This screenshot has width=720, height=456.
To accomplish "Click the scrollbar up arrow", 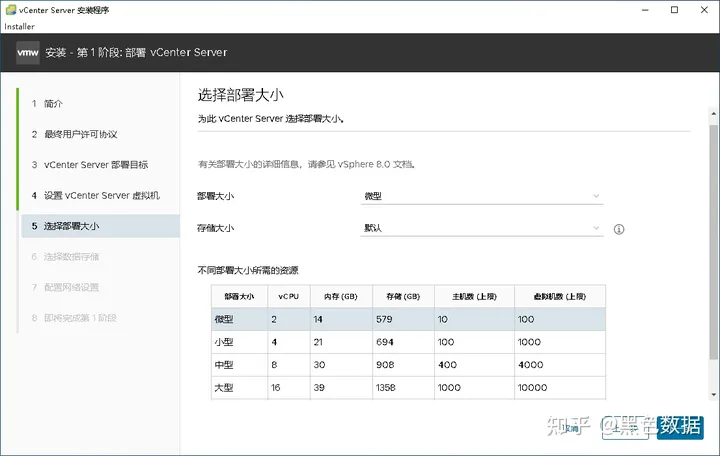I will click(713, 113).
